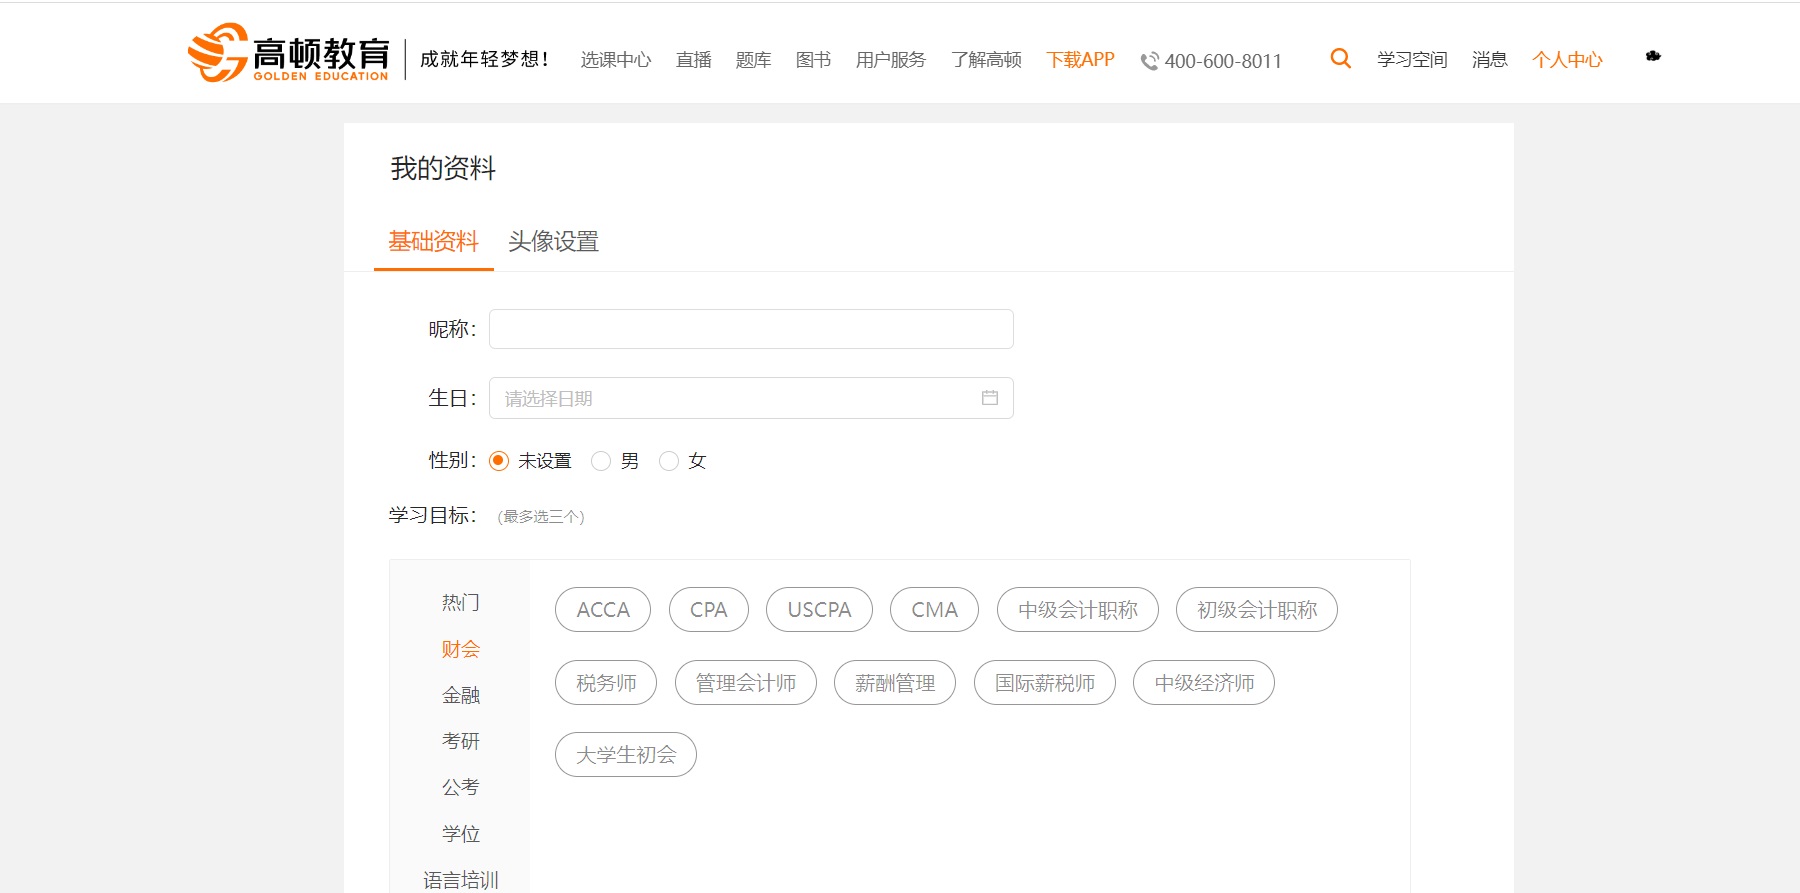Toggle the 国际薪税师 goal tag
The height and width of the screenshot is (893, 1800).
click(1045, 683)
